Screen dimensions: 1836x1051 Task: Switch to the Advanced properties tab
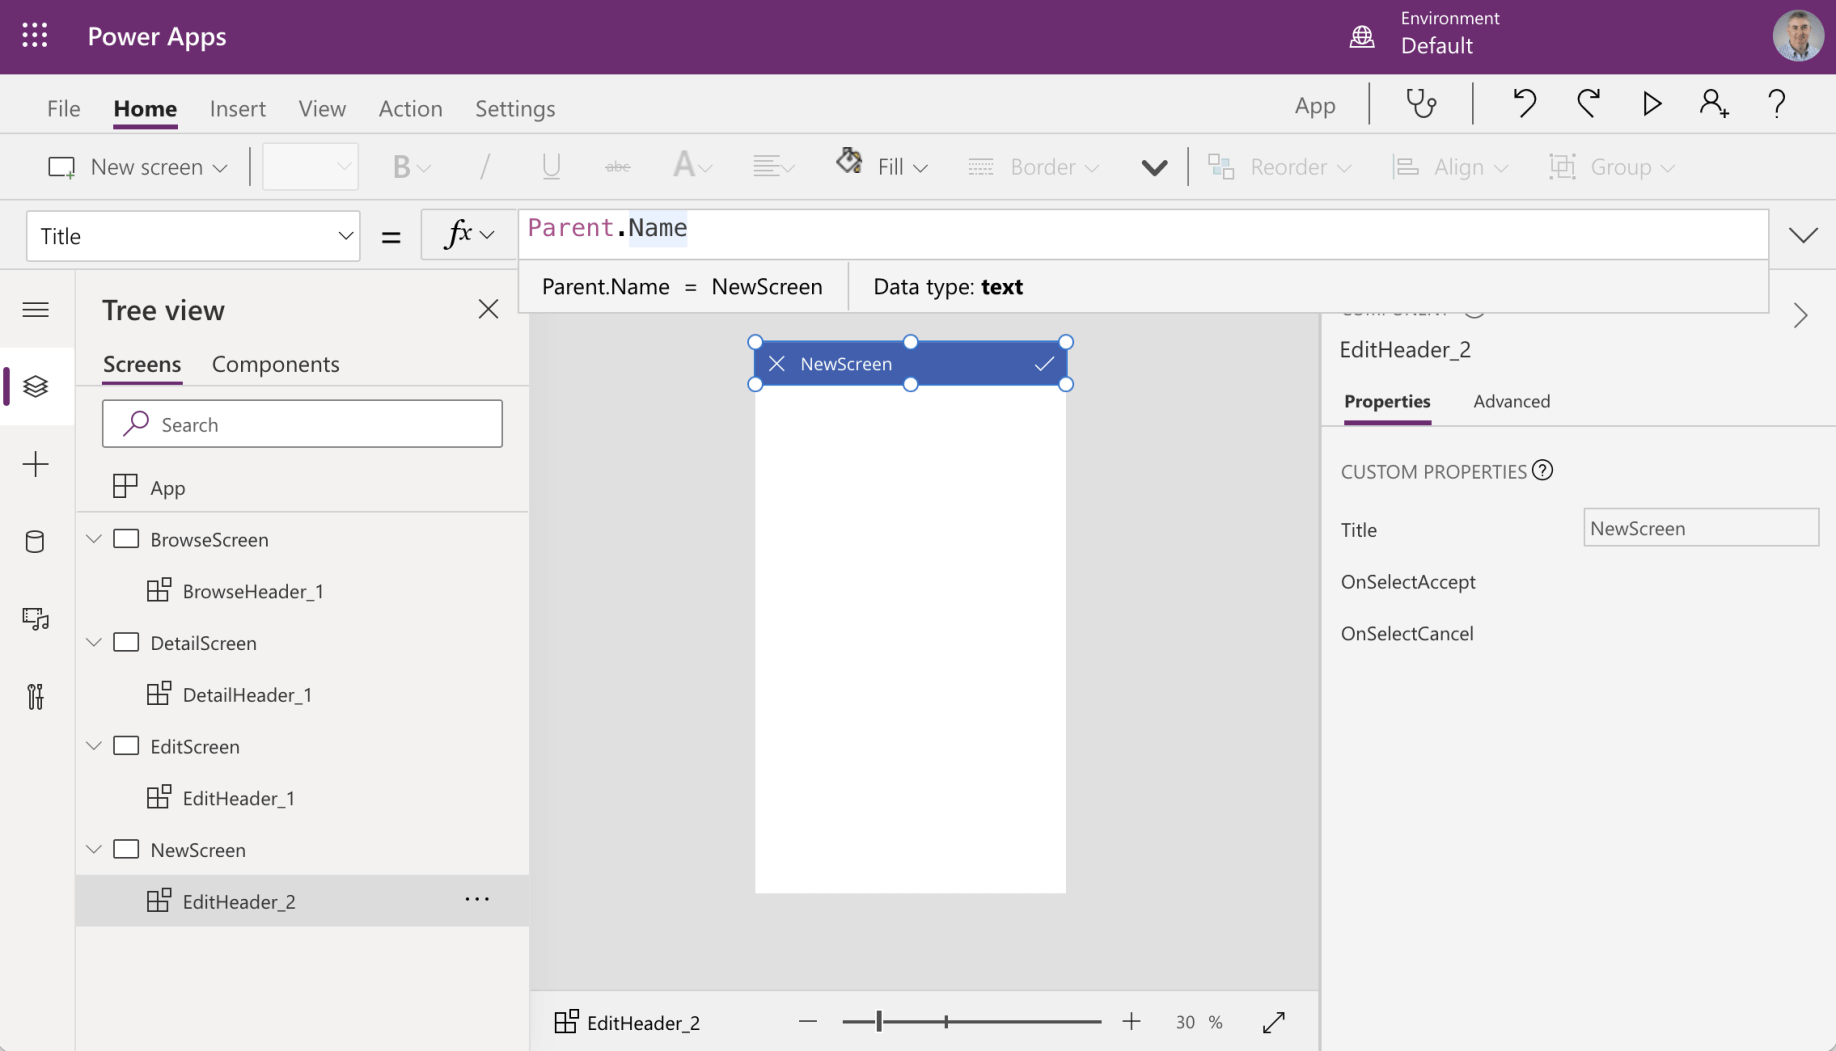(1511, 401)
